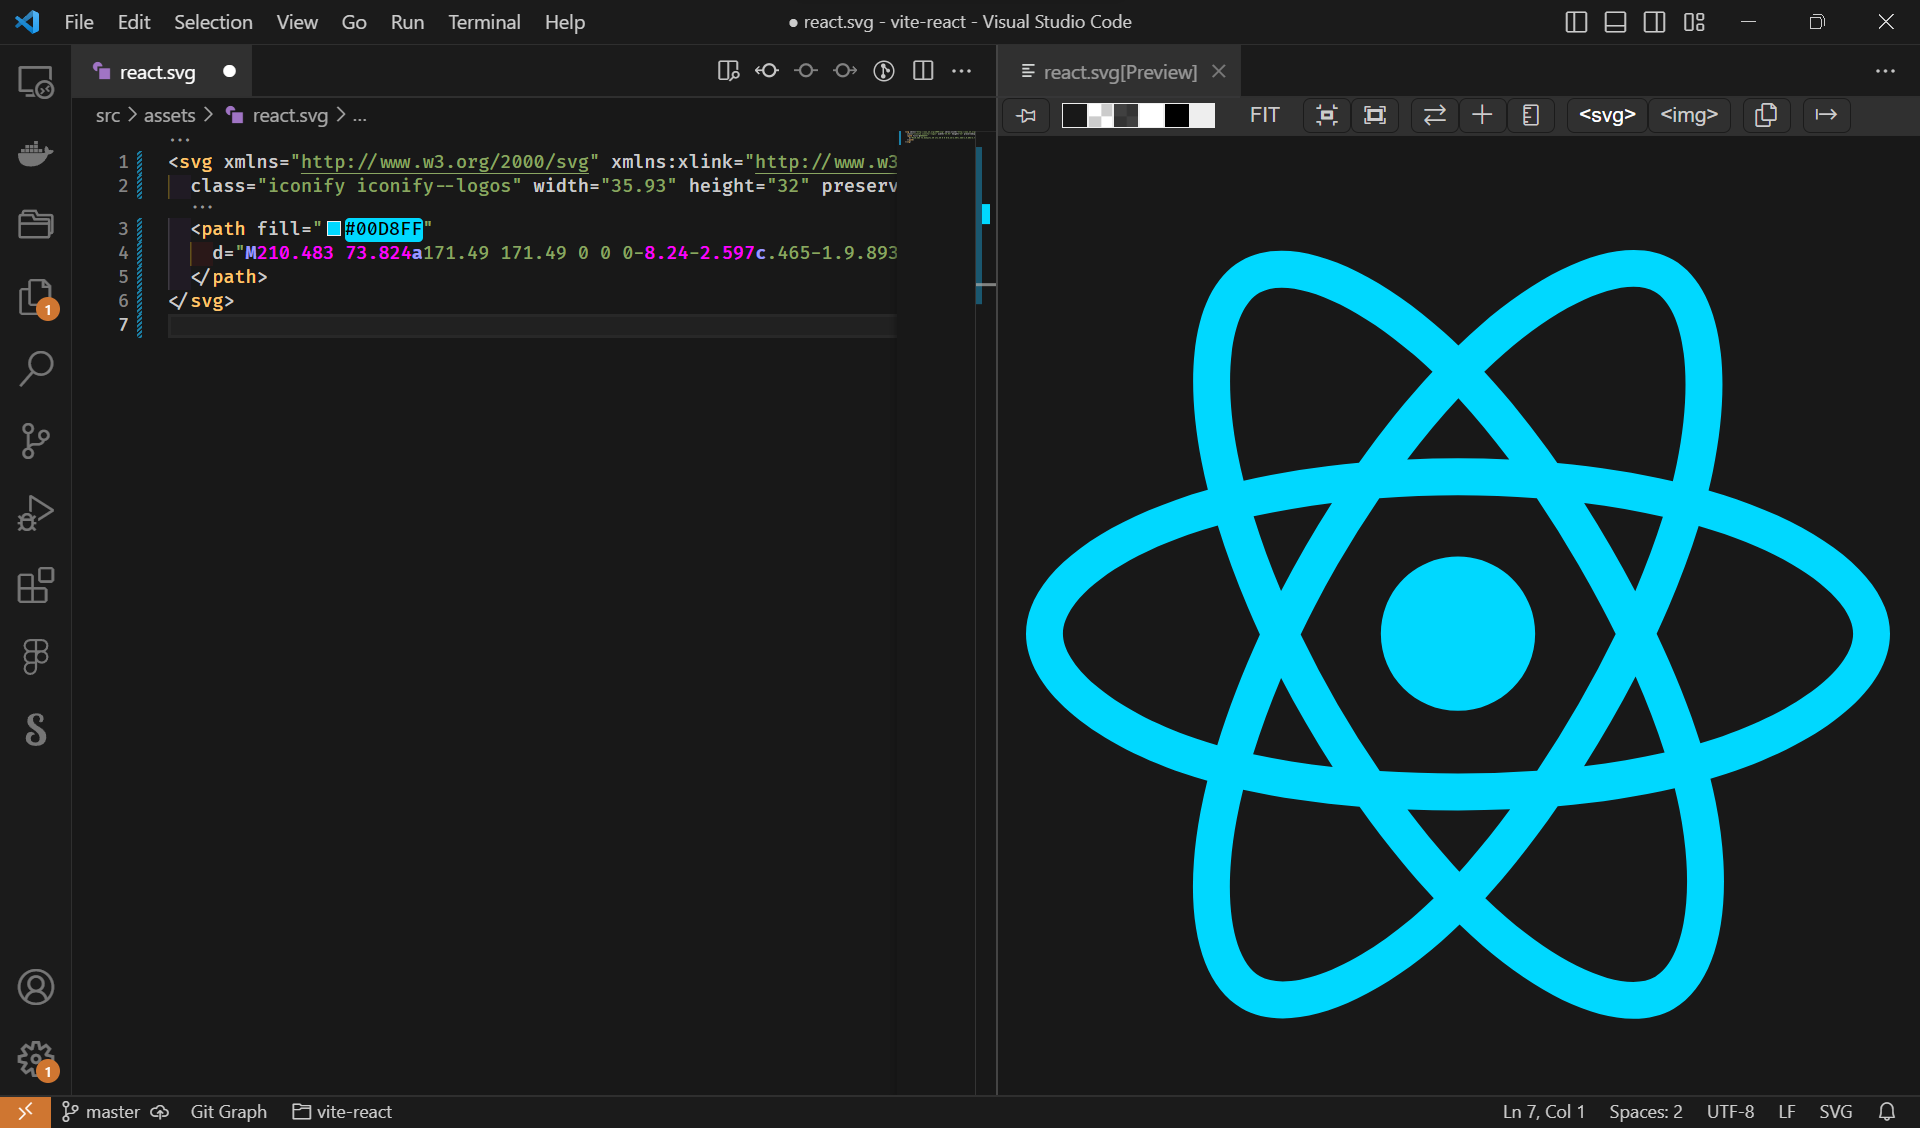This screenshot has width=1920, height=1128.
Task: Open breadcrumb ellipsis after react.svg
Action: [360, 116]
